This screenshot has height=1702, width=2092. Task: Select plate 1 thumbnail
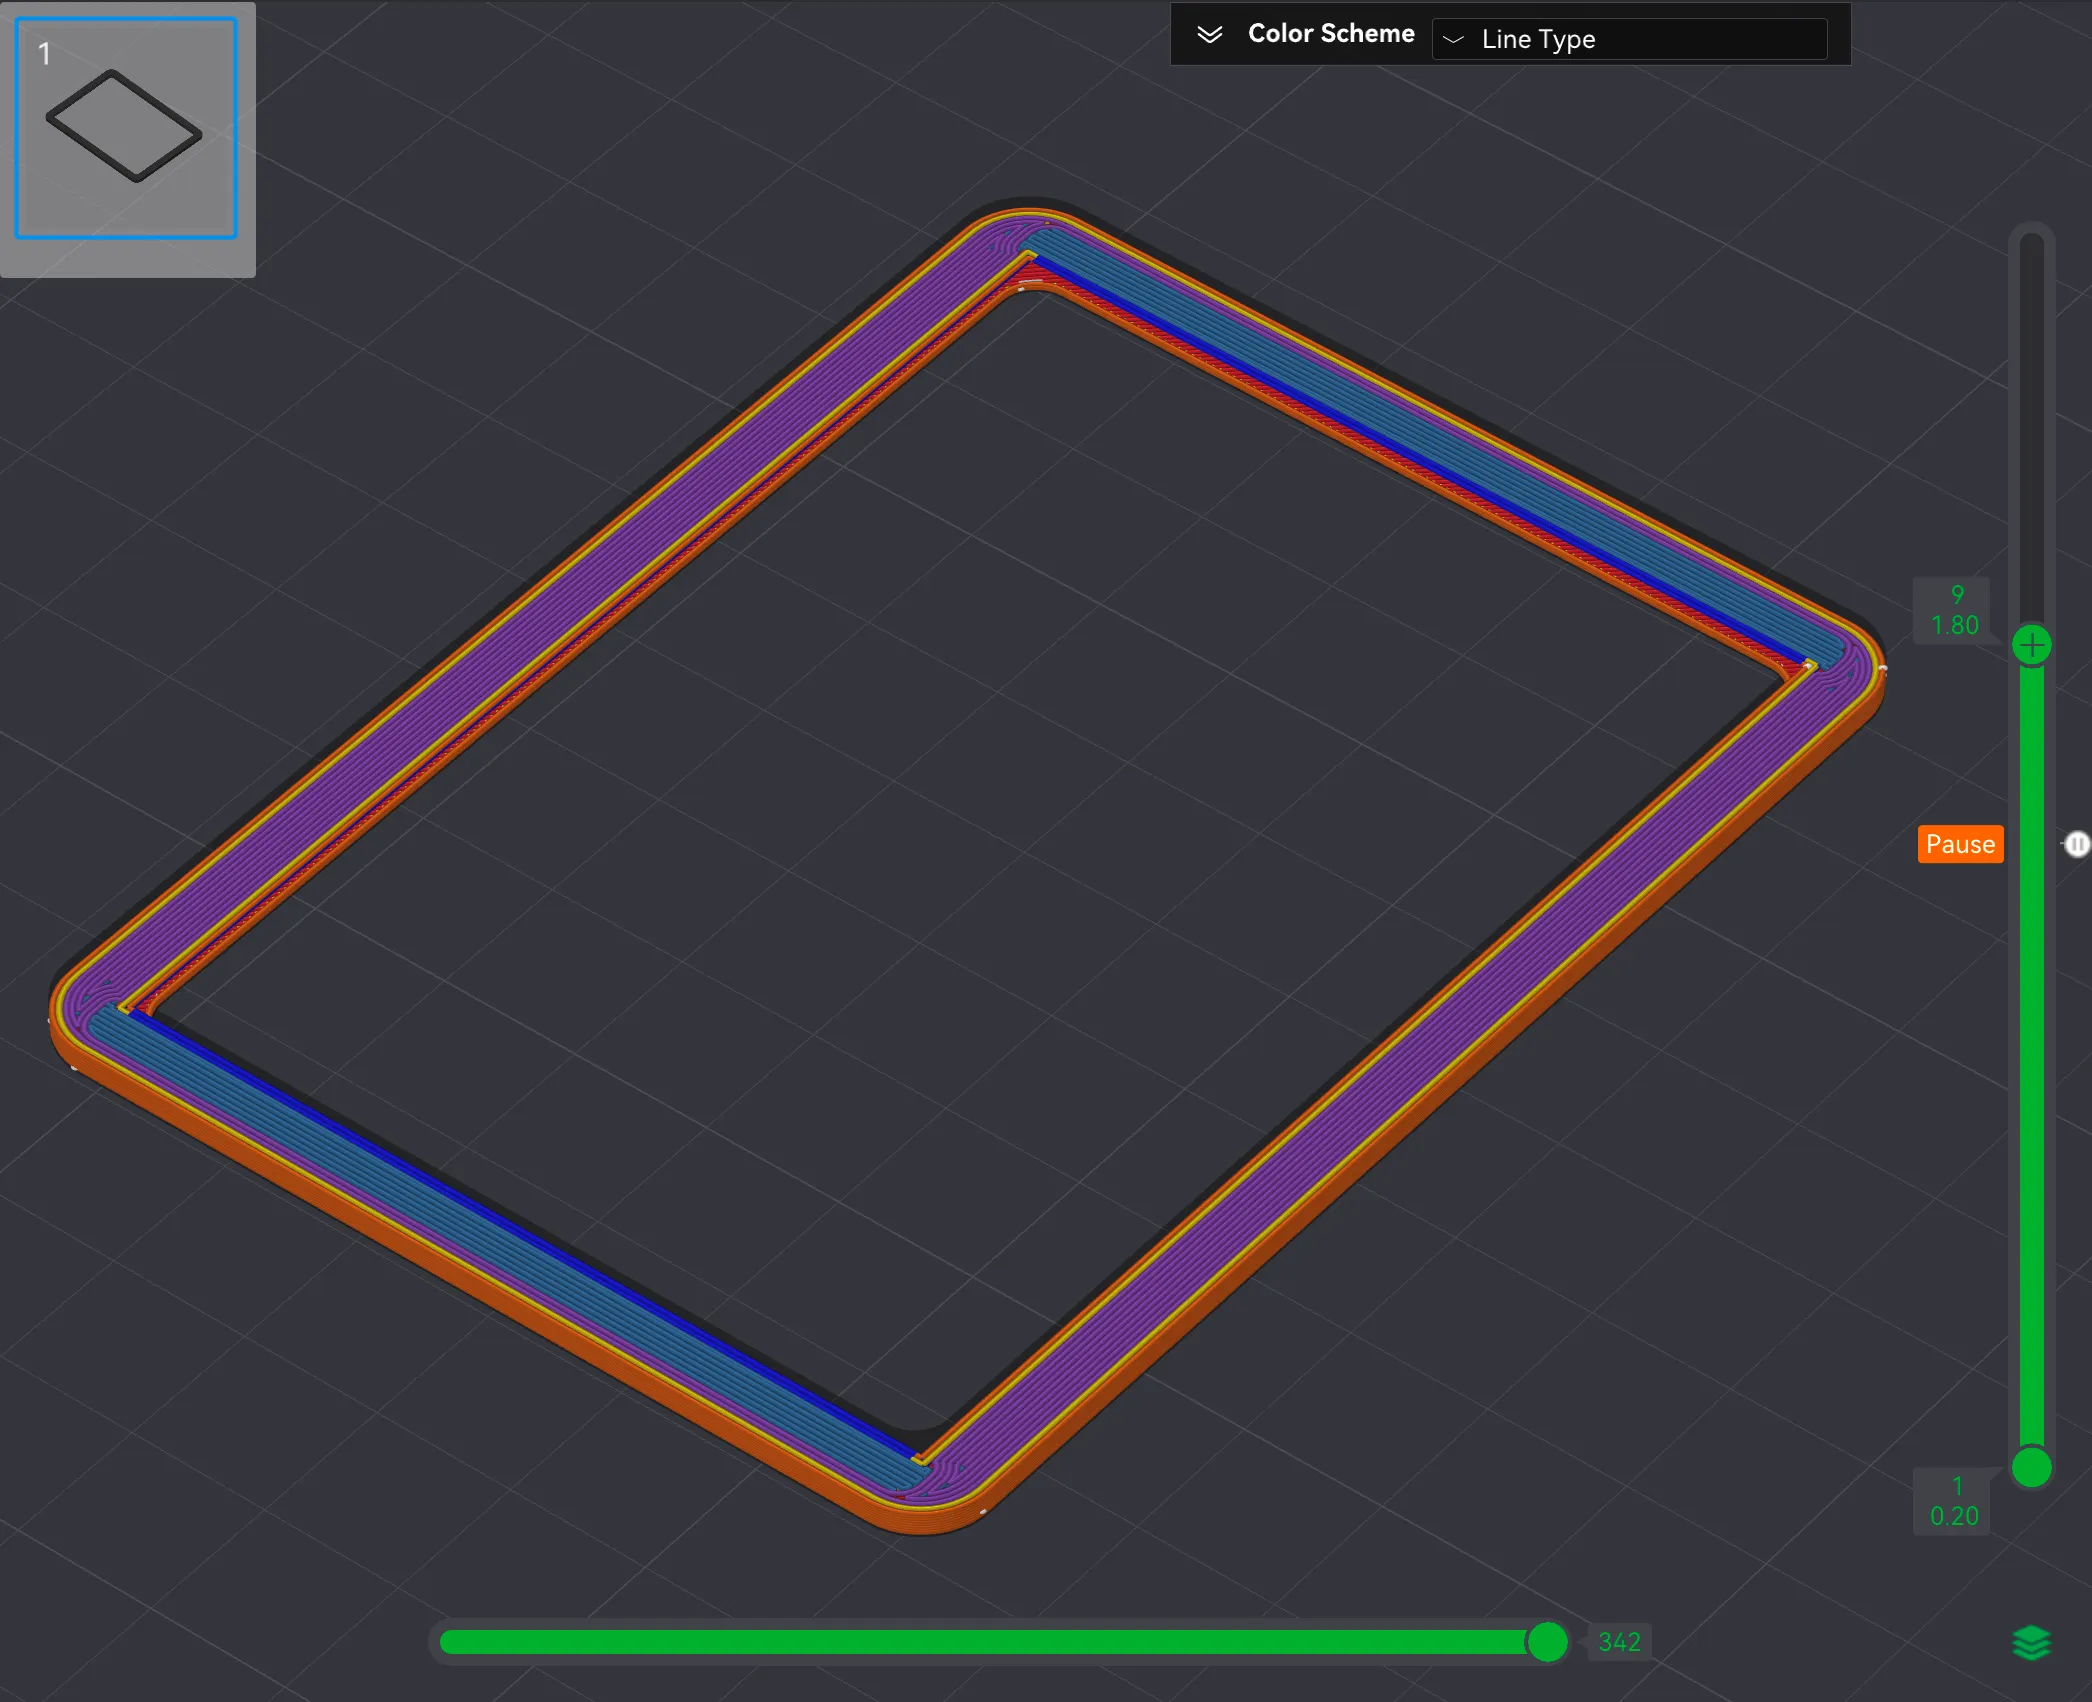126,128
